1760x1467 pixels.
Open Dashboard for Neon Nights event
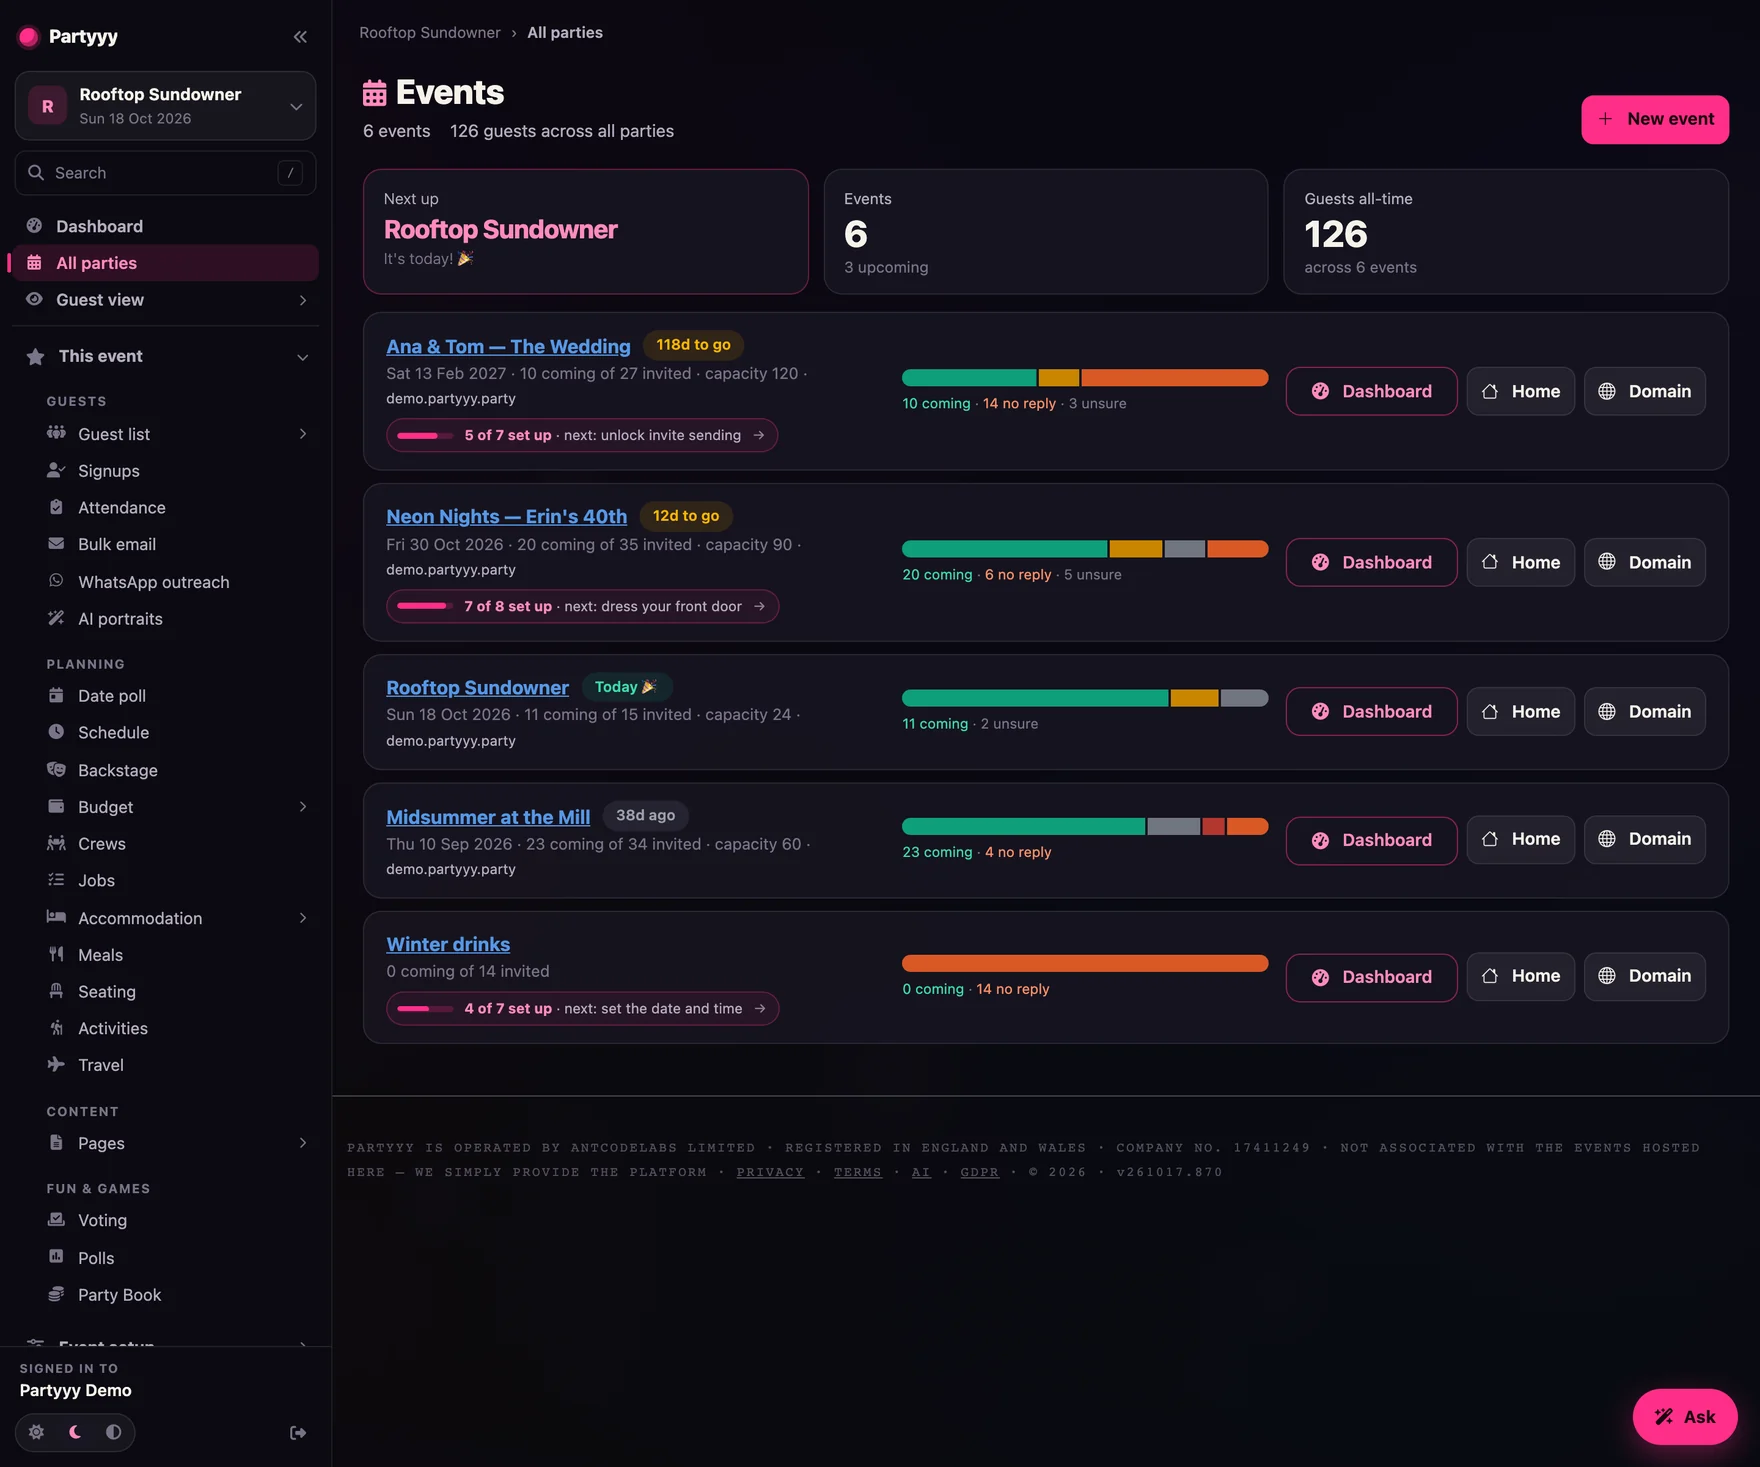click(x=1371, y=562)
